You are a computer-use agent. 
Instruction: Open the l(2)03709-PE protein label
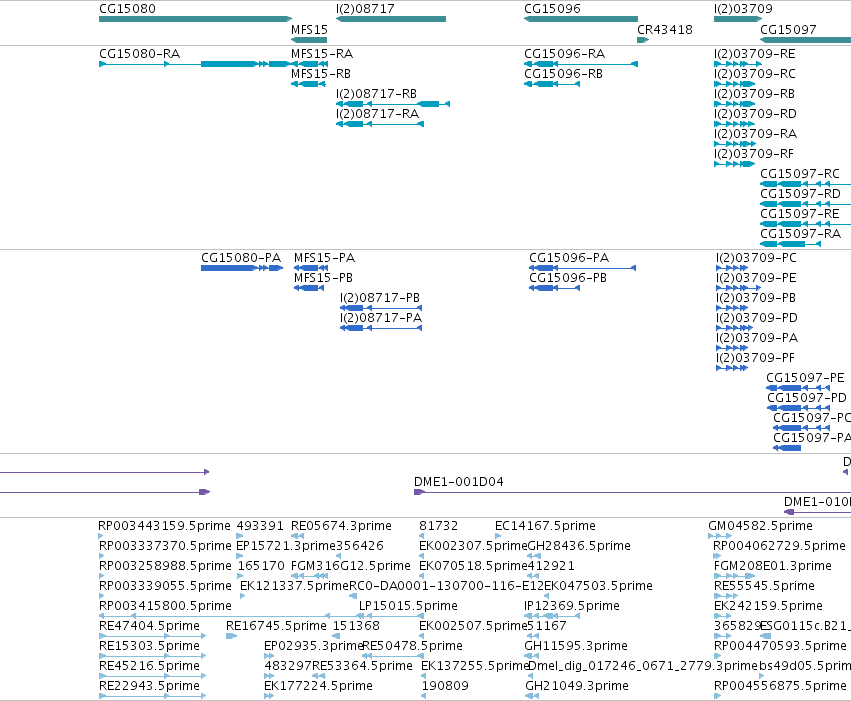point(756,278)
